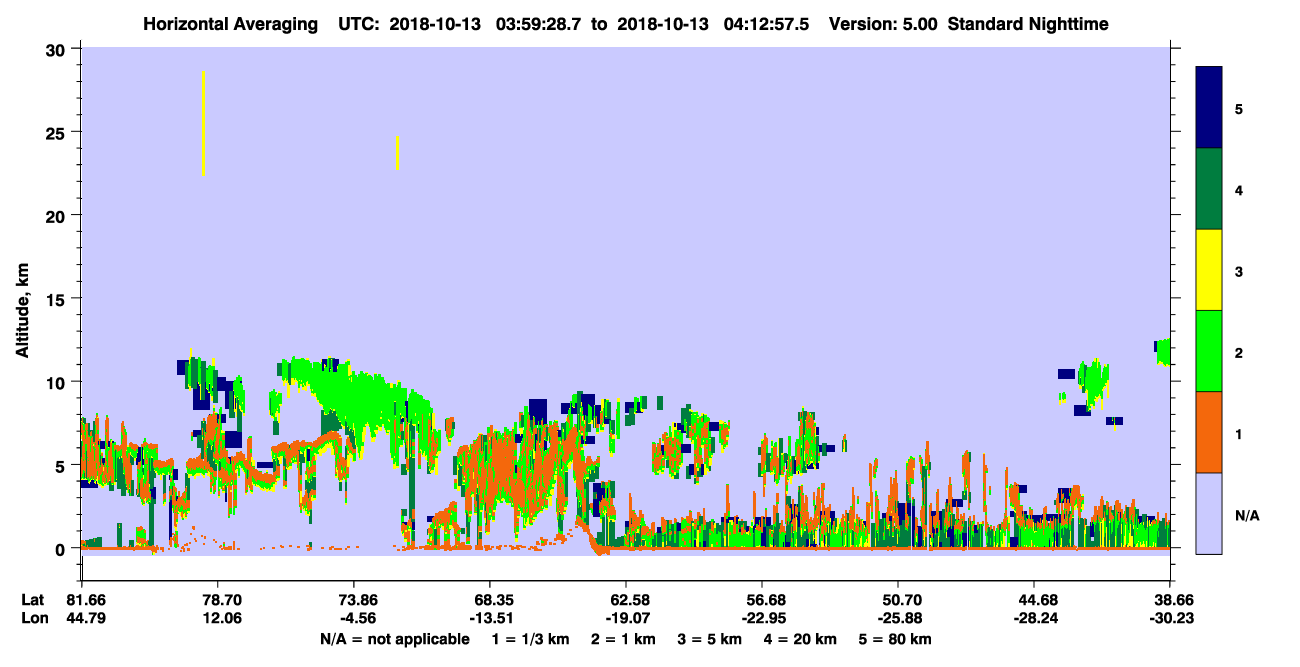
Task: Click the 0 altitude tick label
Action: tap(62, 548)
